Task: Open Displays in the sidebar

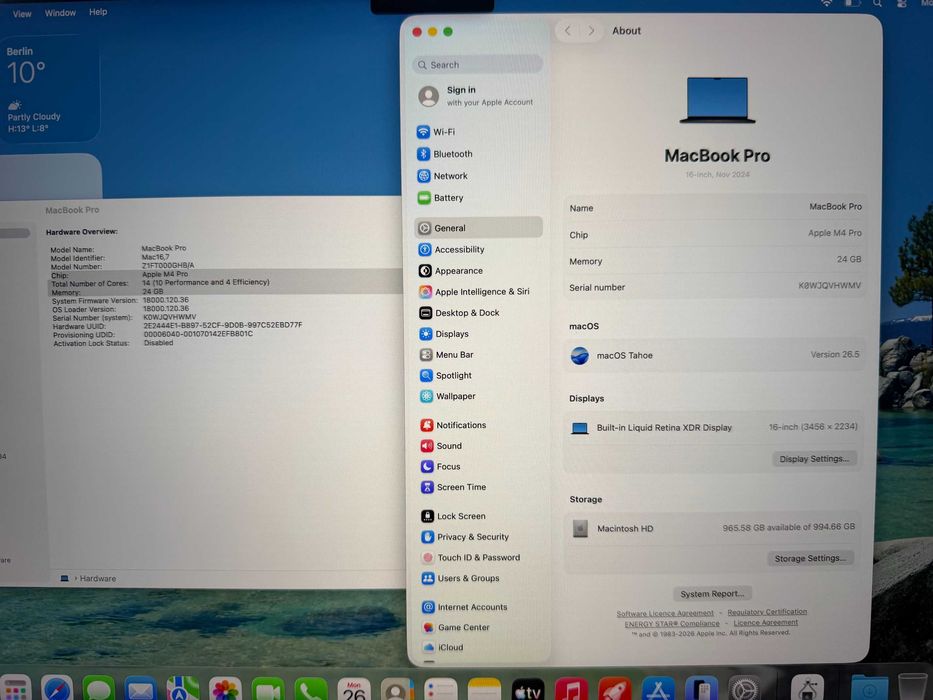Action: point(444,334)
